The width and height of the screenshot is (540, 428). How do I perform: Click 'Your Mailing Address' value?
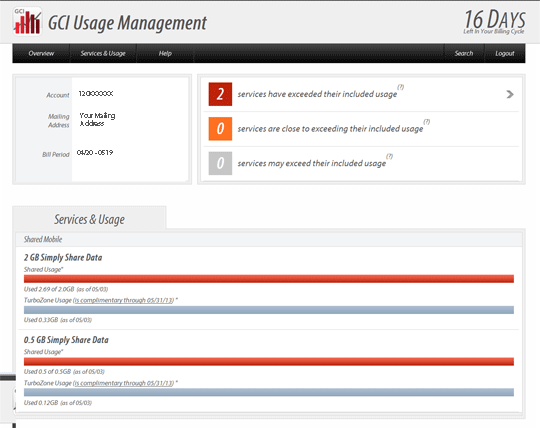point(97,119)
